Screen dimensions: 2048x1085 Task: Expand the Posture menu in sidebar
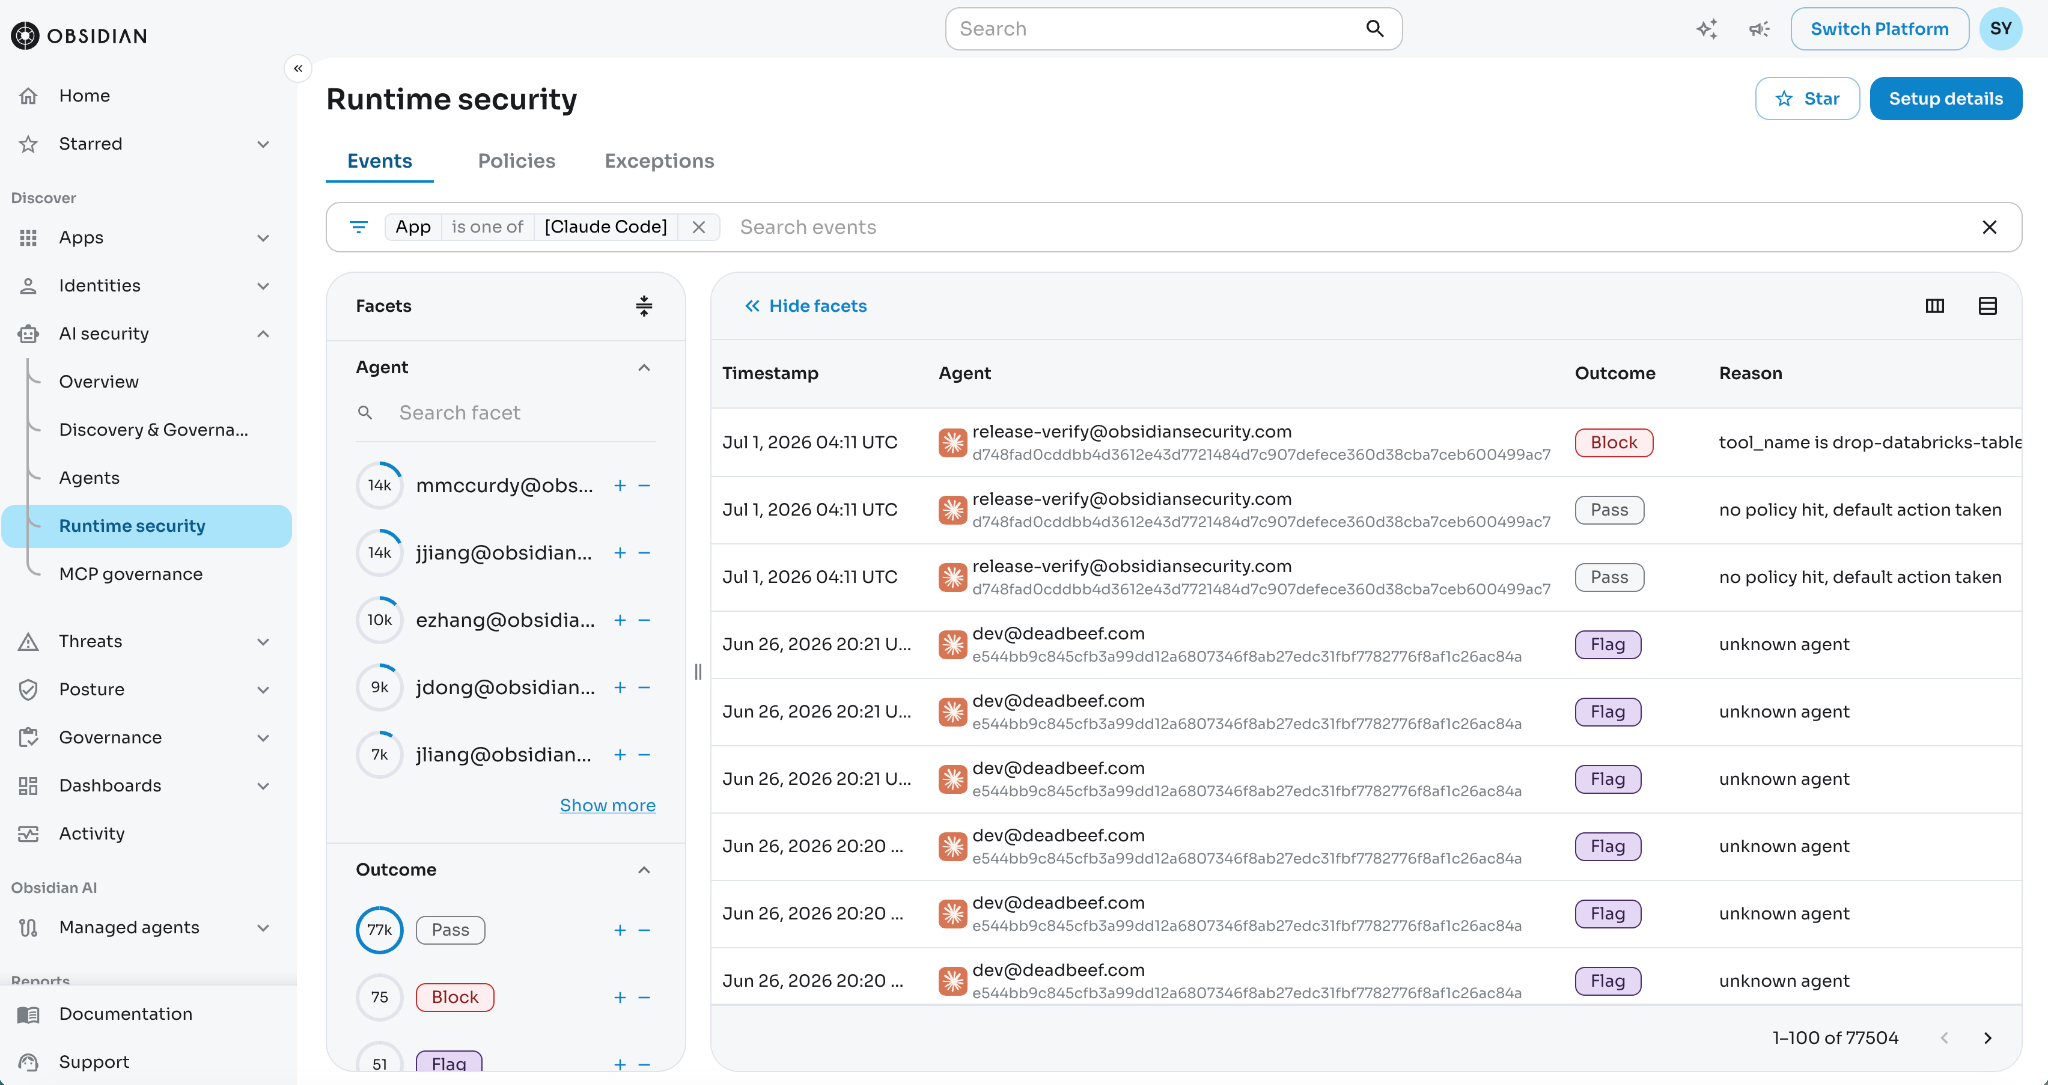tap(263, 690)
